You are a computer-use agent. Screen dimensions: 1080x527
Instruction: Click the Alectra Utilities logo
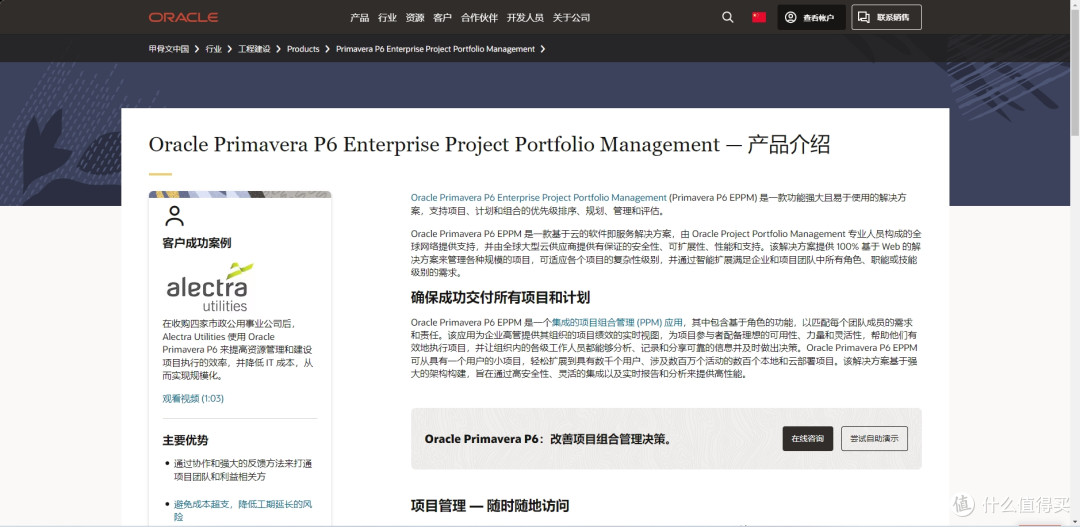(209, 287)
